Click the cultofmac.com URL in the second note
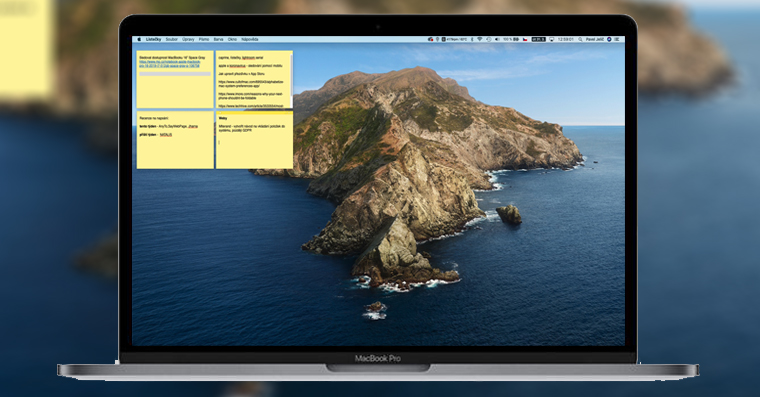This screenshot has height=397, width=760. tap(251, 84)
